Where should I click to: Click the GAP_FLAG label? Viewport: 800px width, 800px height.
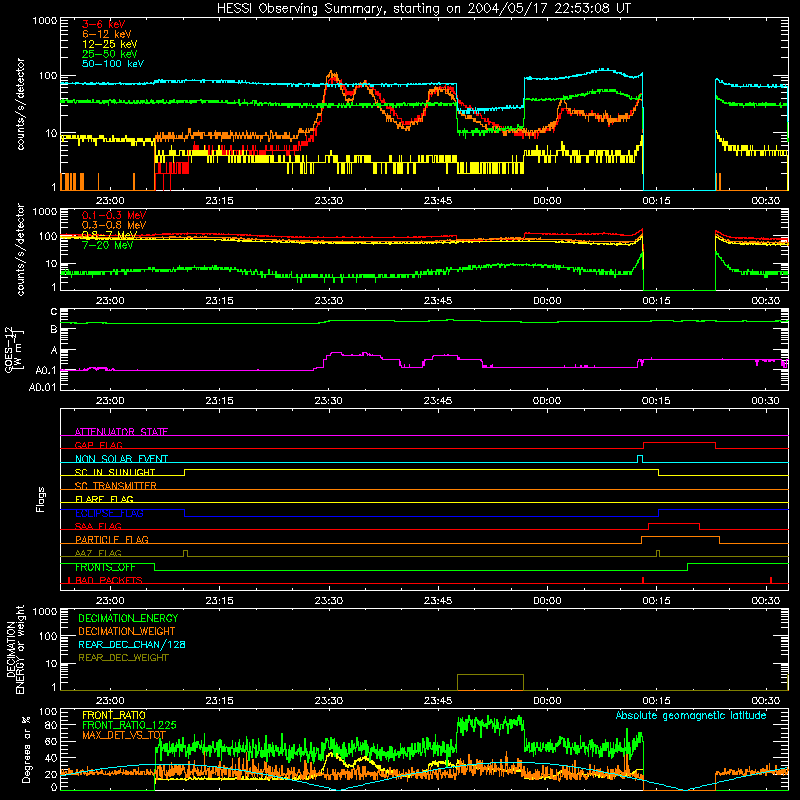tap(98, 445)
